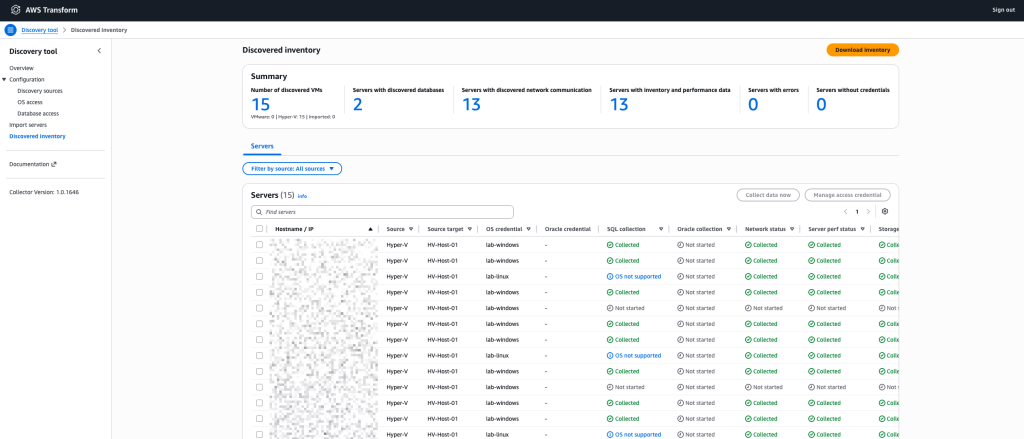Click page number 1 in pagination
This screenshot has width=1024, height=439.
coord(857,212)
